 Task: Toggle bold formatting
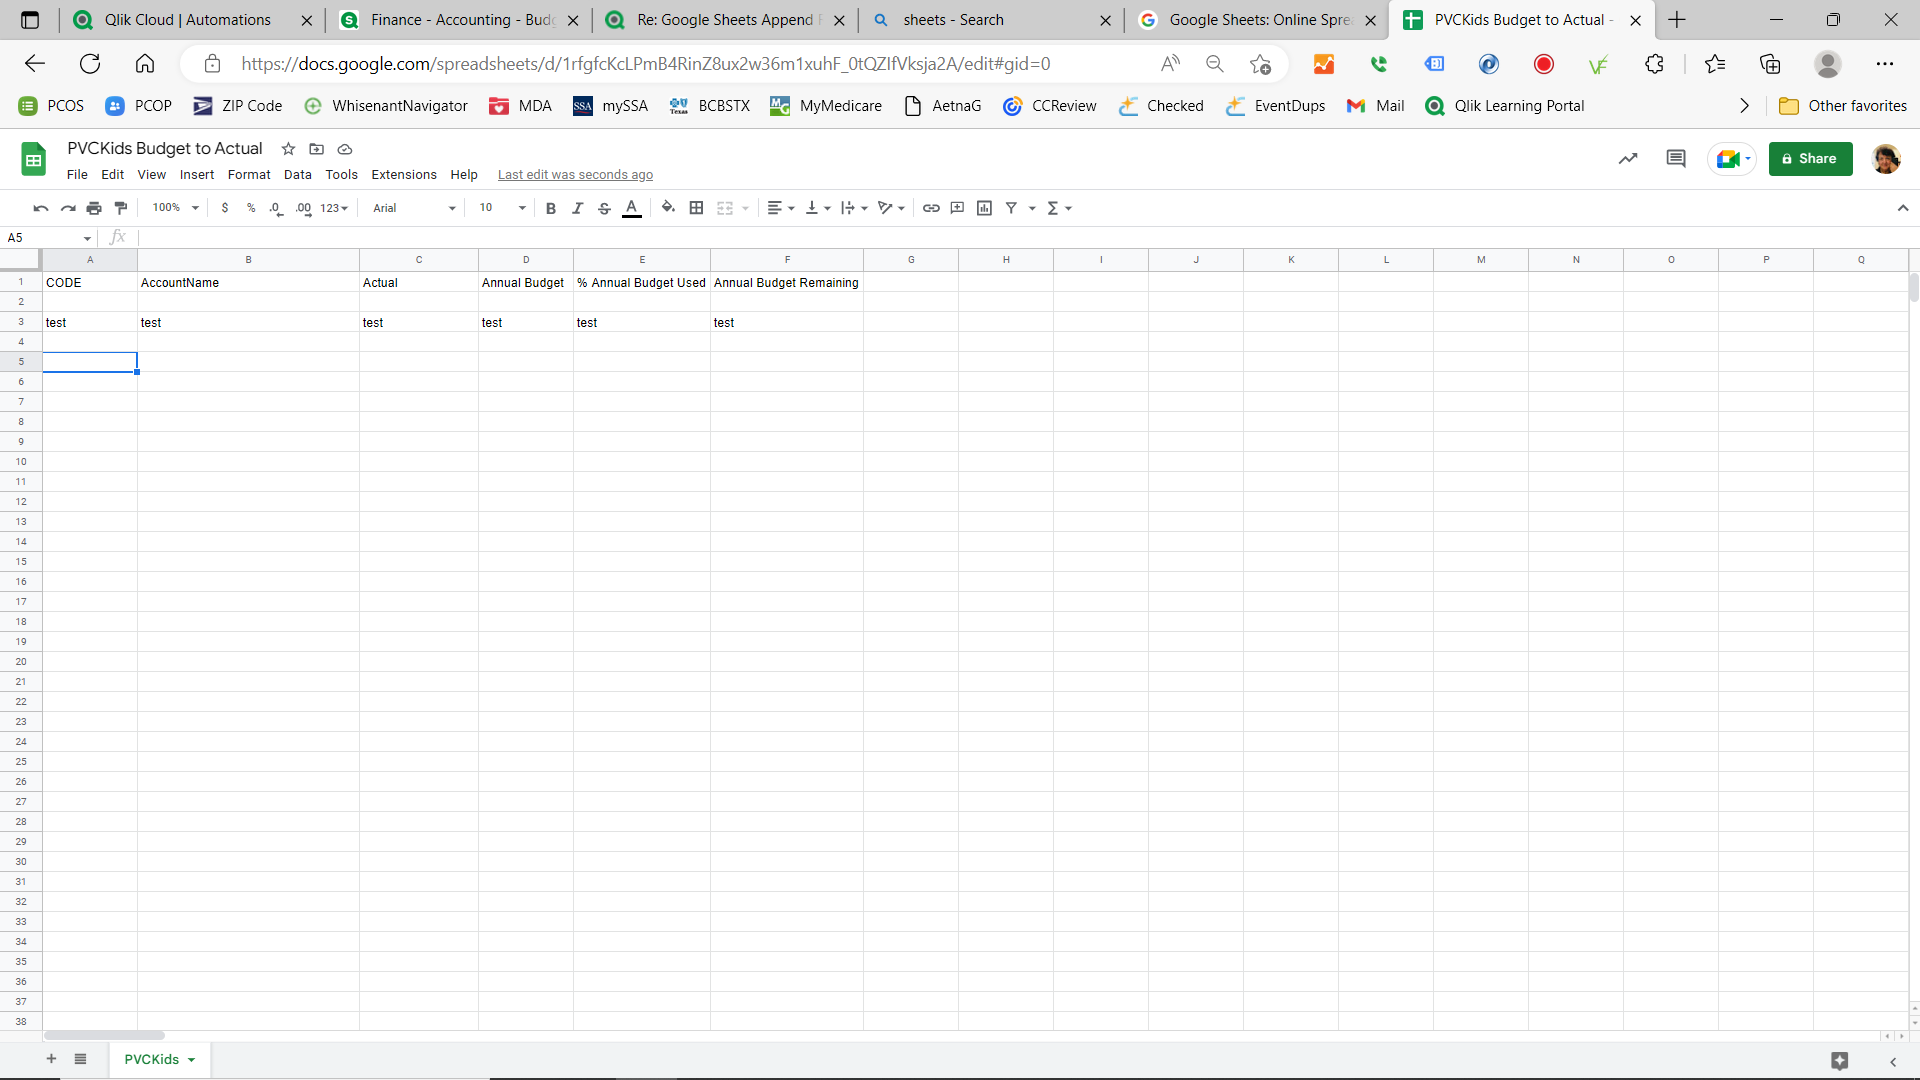tap(550, 208)
